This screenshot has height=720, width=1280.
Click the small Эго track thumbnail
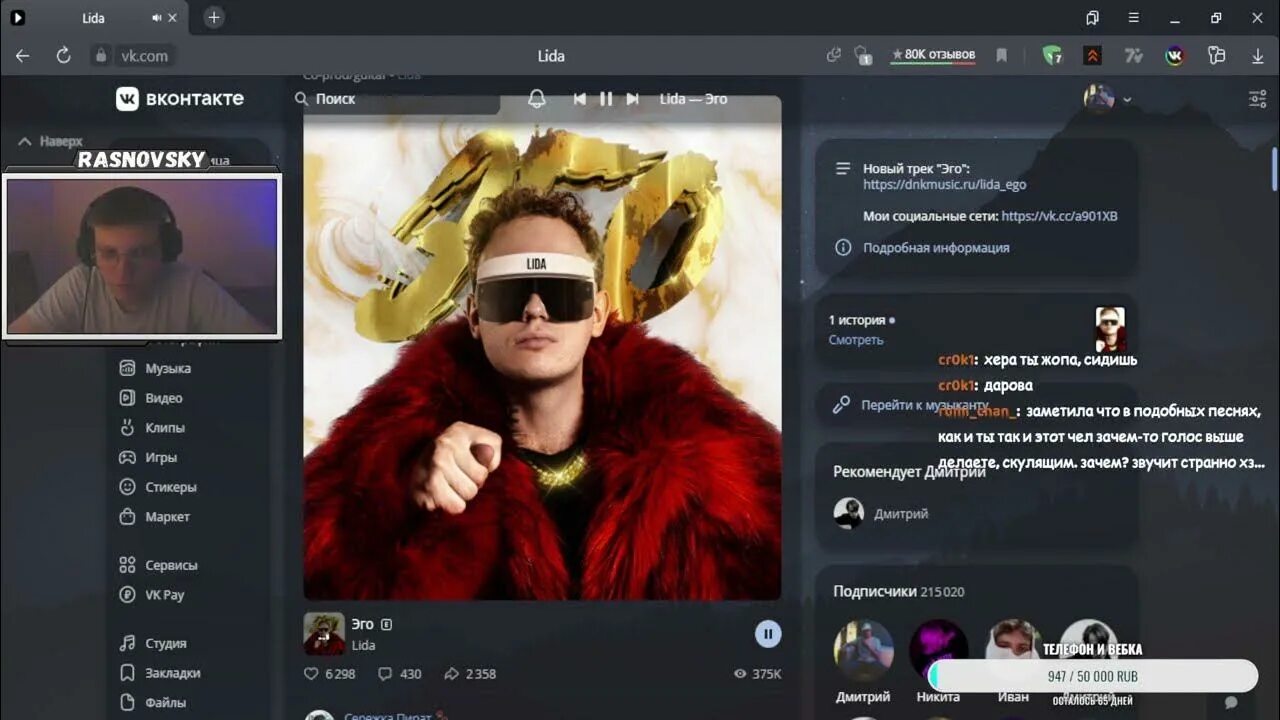click(324, 633)
